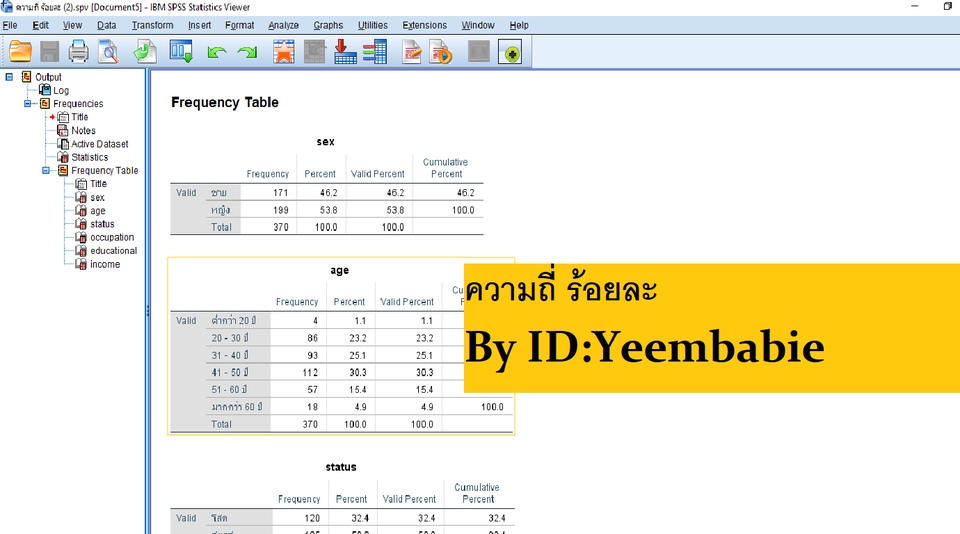Click the Export output icon
Image resolution: width=960 pixels, height=534 pixels.
(x=146, y=52)
